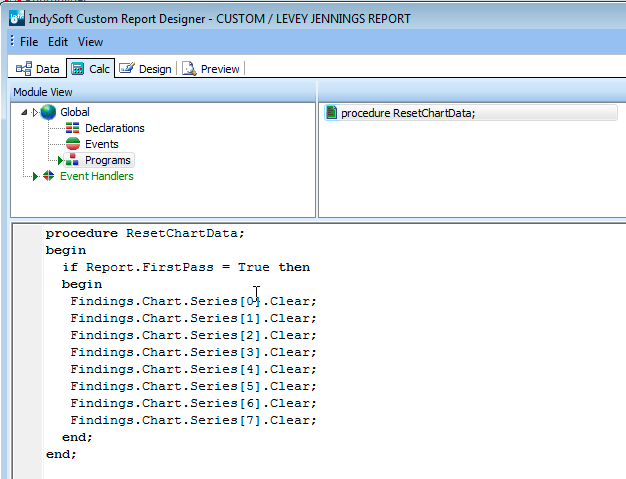Open the File menu
Screen dimensions: 626x479
point(29,42)
